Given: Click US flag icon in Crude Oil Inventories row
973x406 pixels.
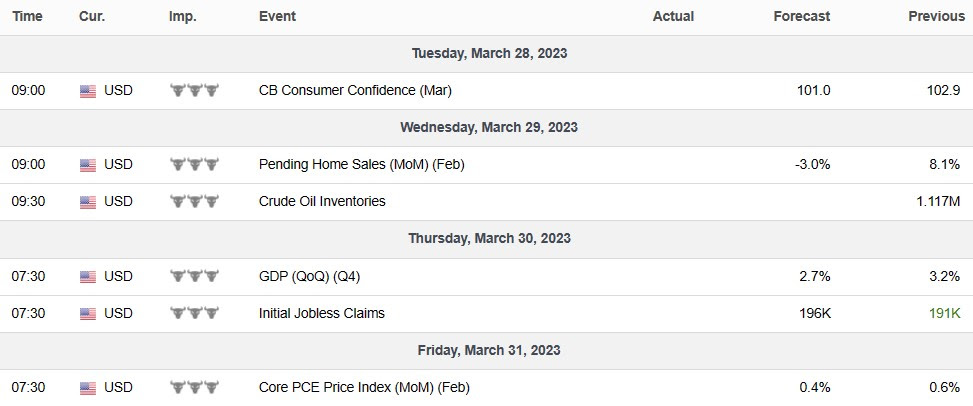Looking at the screenshot, I should [x=88, y=202].
